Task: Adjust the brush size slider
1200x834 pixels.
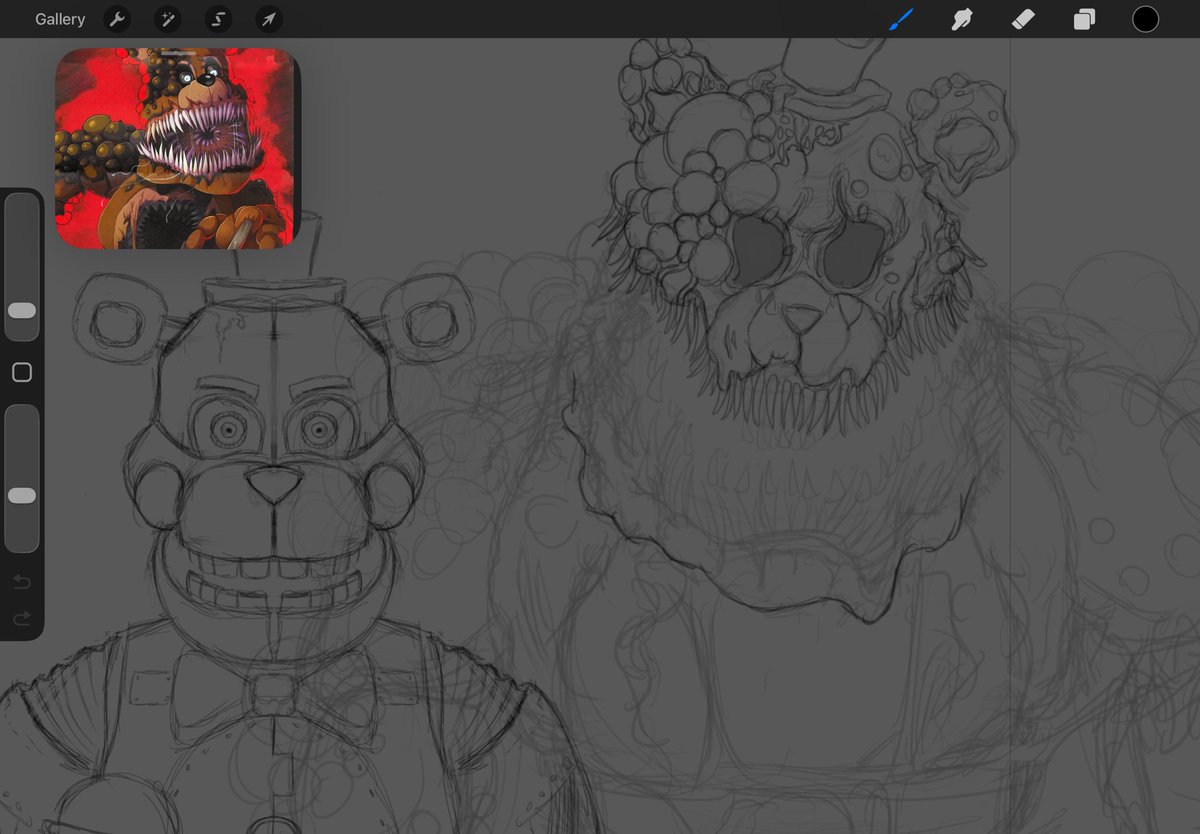Action: click(22, 267)
